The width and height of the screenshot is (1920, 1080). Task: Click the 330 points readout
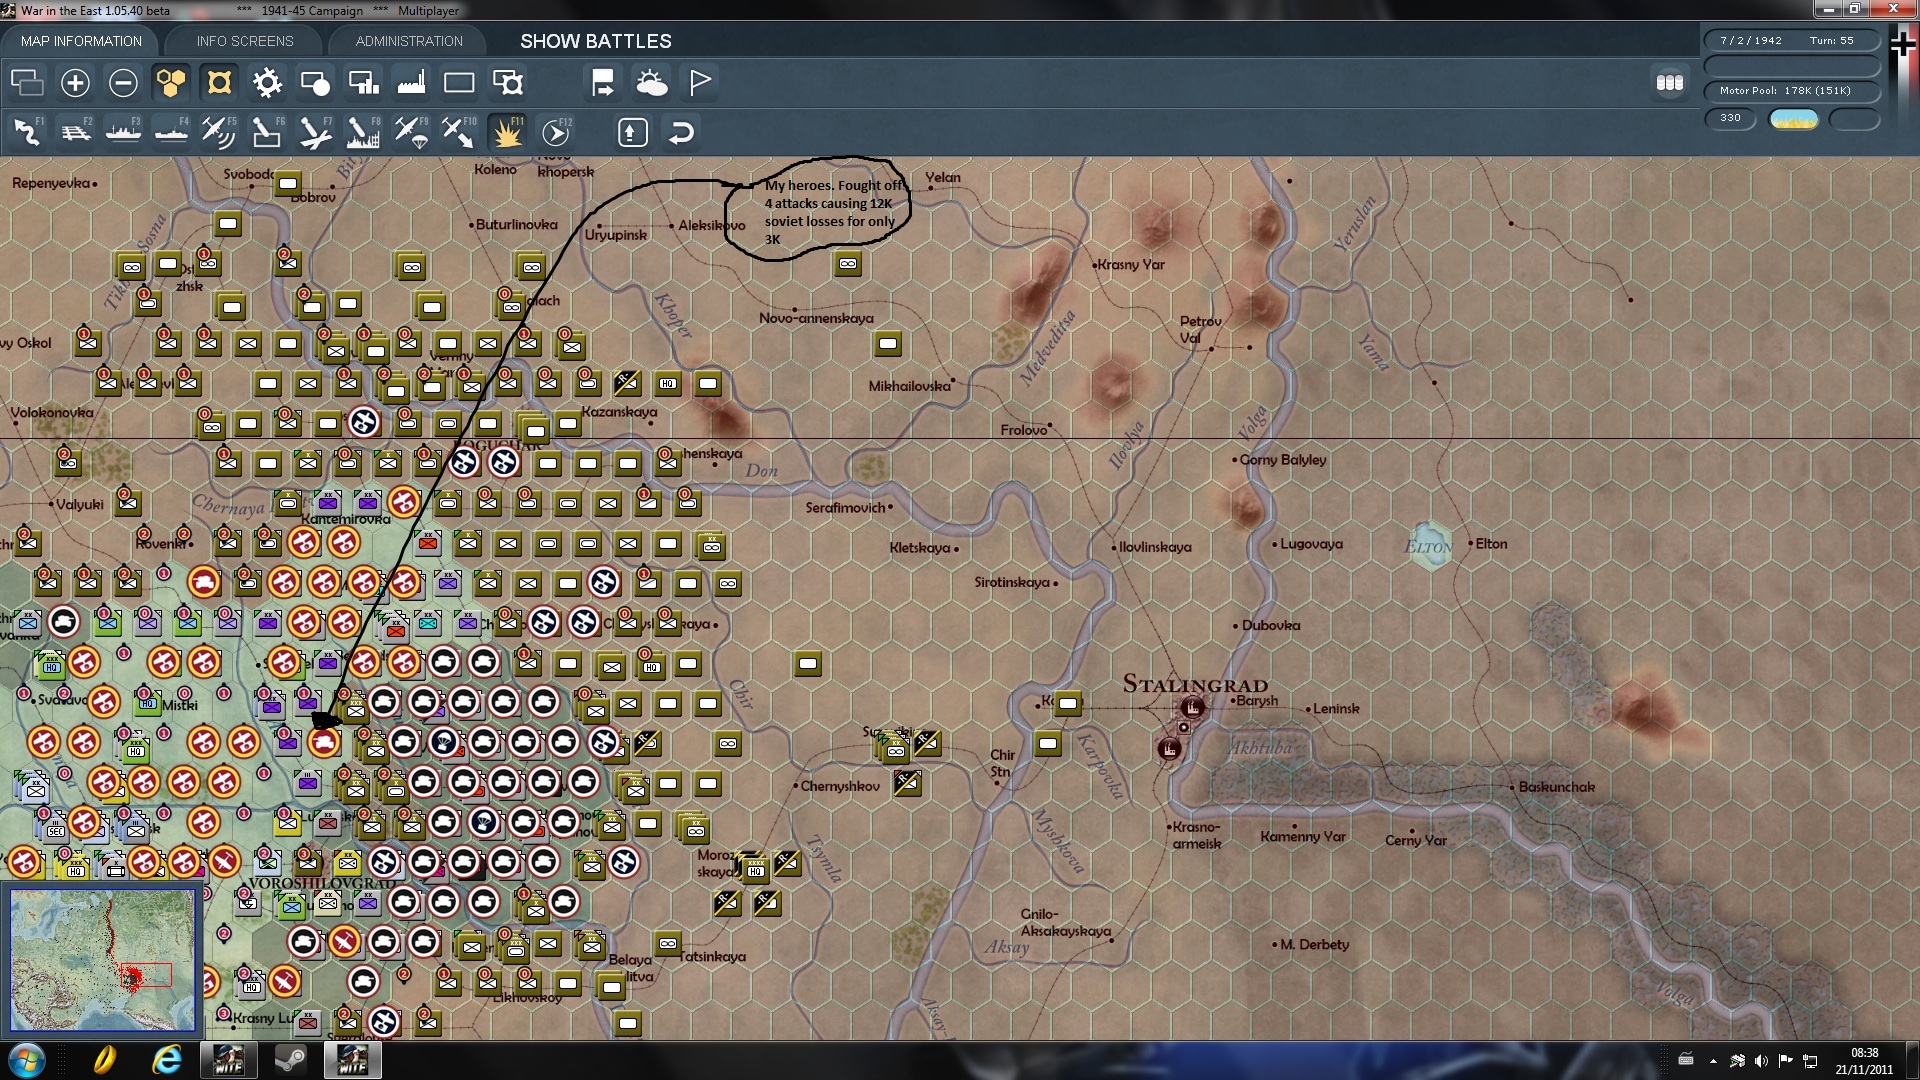pos(1730,118)
